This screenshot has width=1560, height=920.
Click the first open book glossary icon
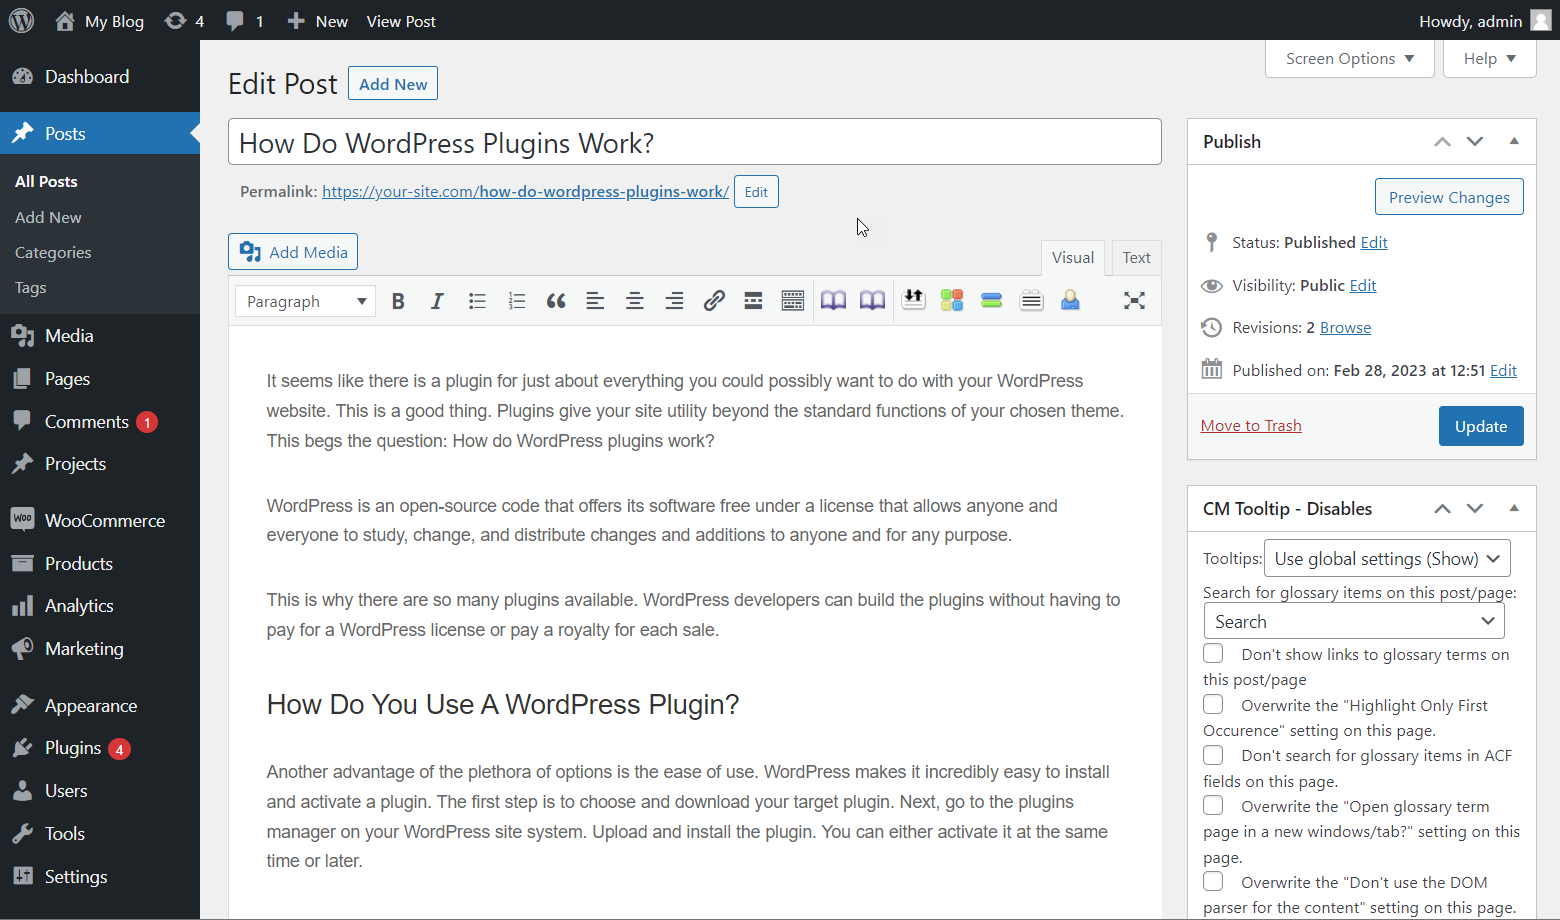click(x=833, y=300)
